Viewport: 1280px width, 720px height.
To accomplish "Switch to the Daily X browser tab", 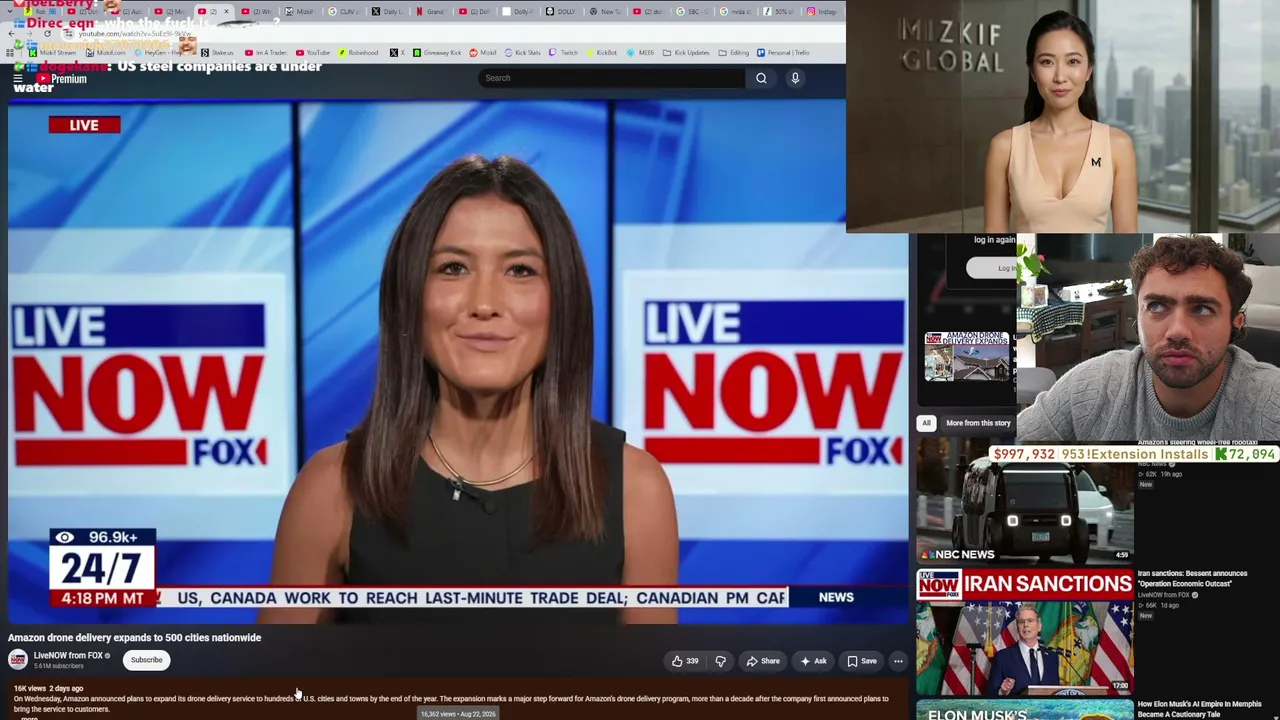I will [x=386, y=12].
